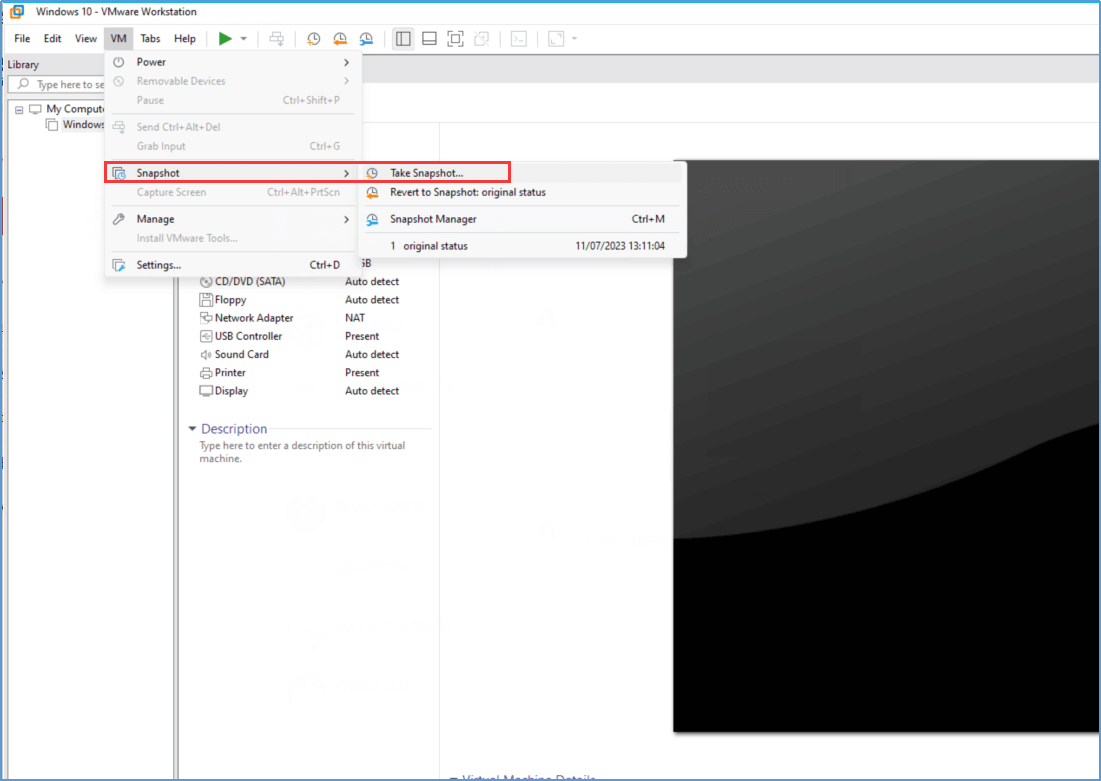1101x781 pixels.
Task: Click the Send Ctrl+Alt+Del toolbar icon
Action: tap(277, 38)
